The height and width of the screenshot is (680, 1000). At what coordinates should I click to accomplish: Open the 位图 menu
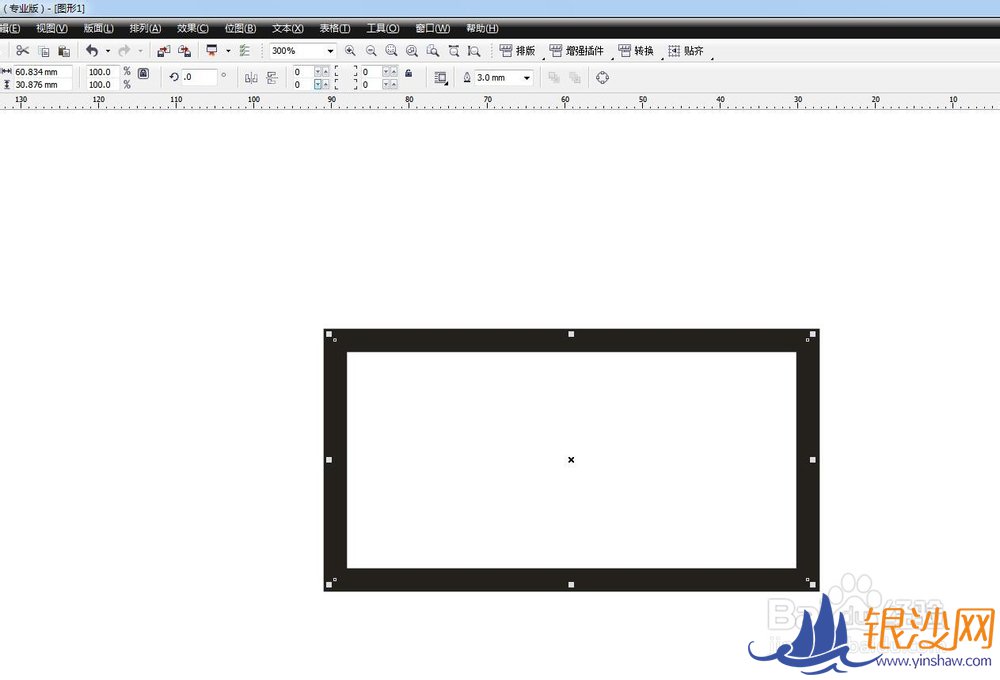tap(239, 28)
